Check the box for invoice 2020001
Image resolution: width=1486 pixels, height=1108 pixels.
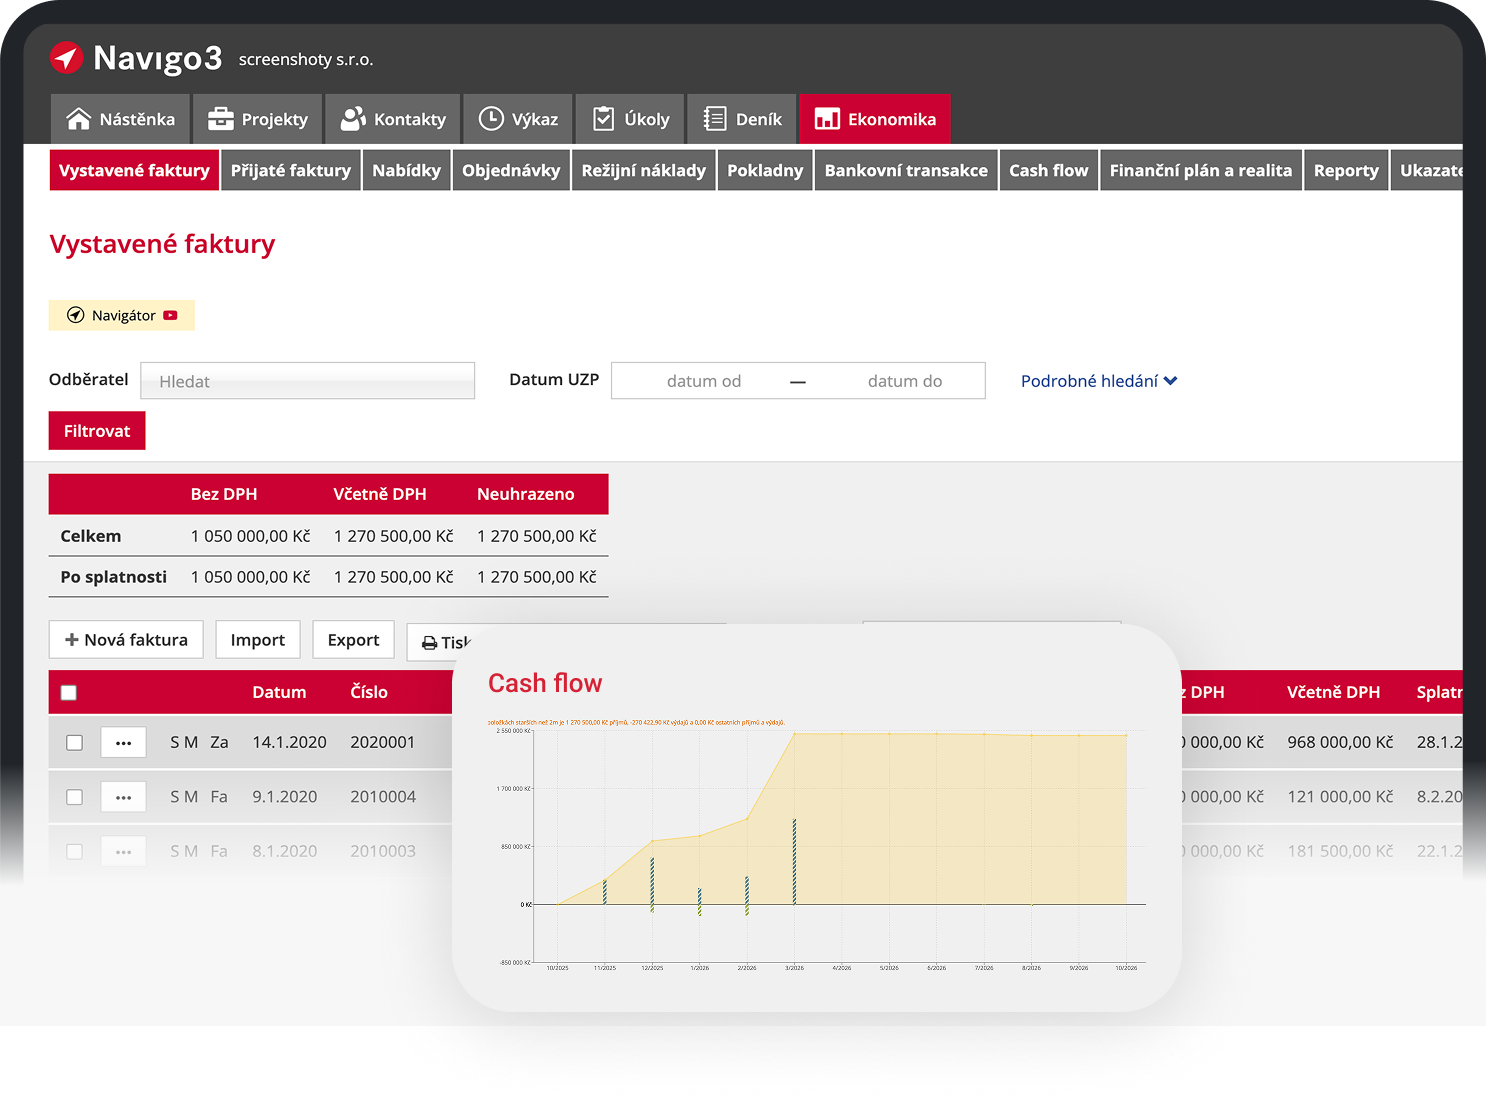(74, 742)
